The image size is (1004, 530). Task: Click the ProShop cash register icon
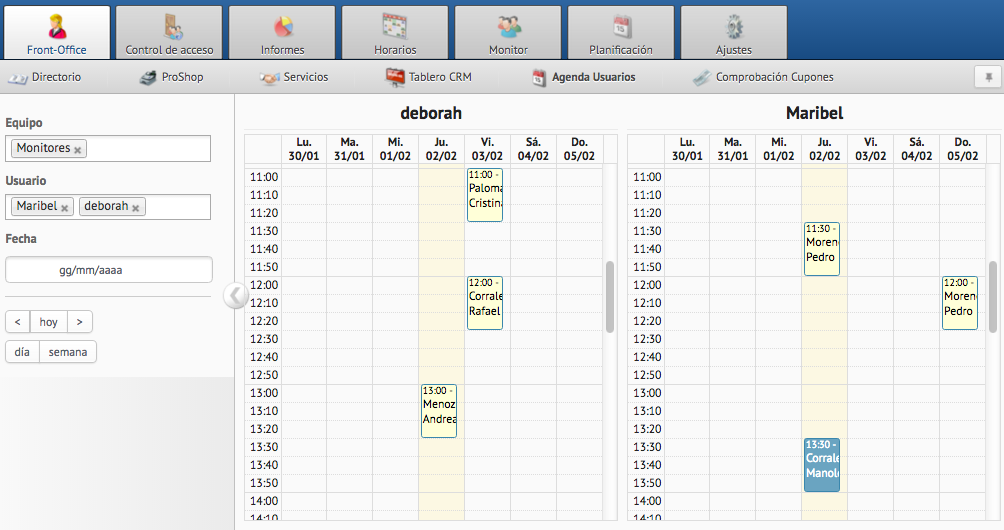[x=148, y=78]
